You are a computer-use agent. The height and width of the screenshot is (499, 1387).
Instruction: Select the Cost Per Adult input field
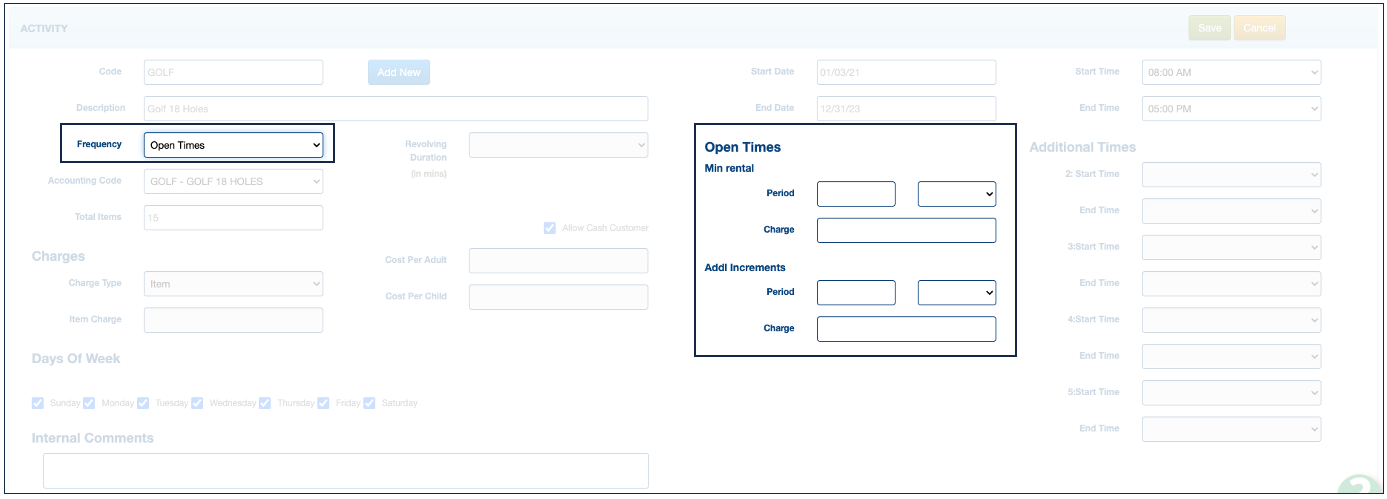click(558, 261)
